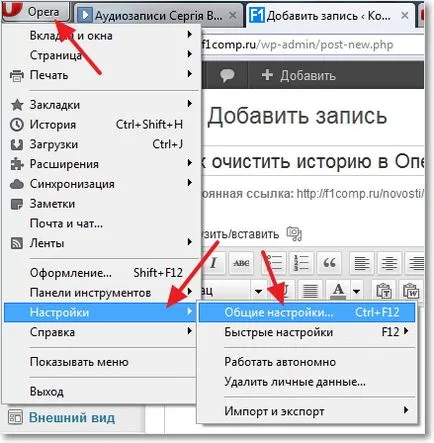Open the Справка submenu
434x443 pixels.
tap(101, 332)
